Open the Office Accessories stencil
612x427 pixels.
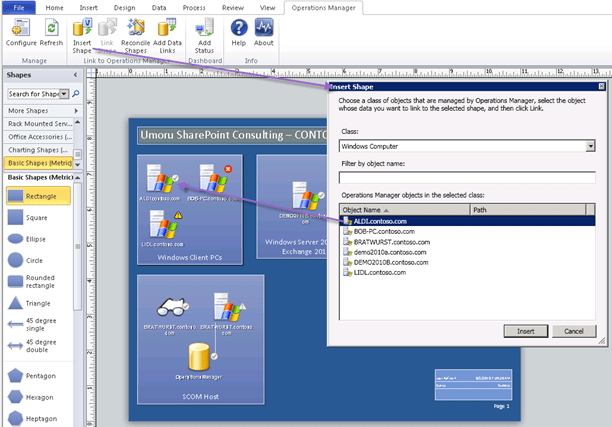click(x=38, y=137)
